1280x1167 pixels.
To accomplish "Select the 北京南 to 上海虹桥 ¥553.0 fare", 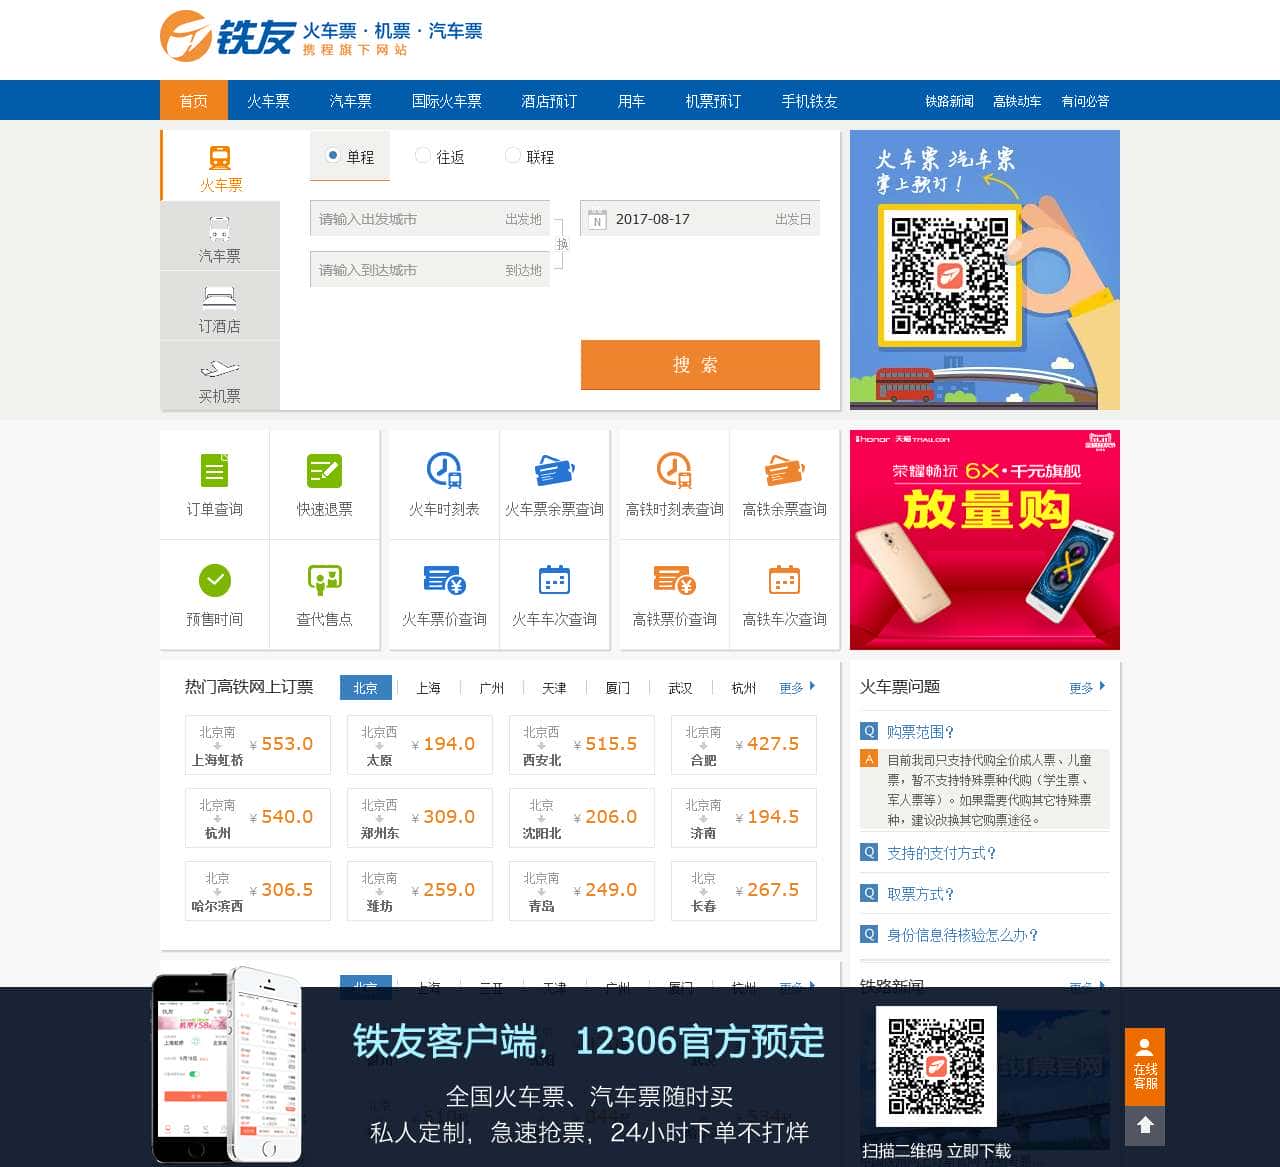I will pos(258,745).
